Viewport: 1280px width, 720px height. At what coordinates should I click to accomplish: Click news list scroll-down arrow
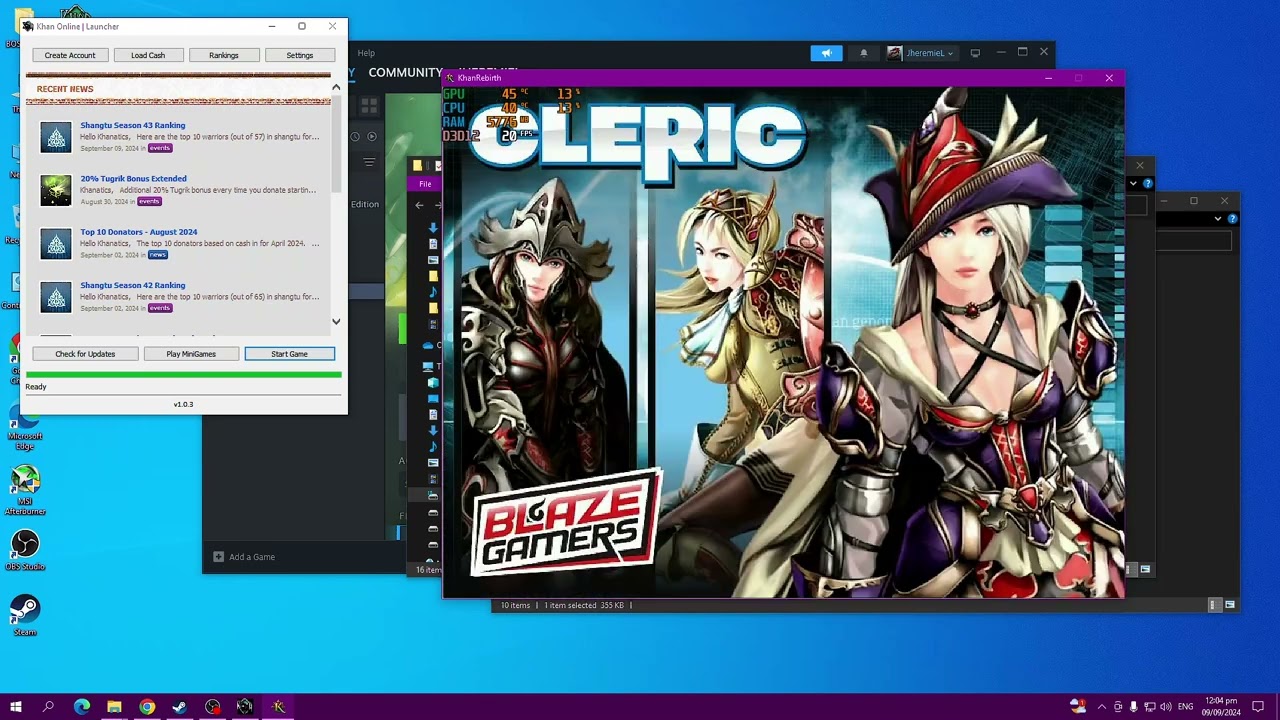[x=336, y=322]
